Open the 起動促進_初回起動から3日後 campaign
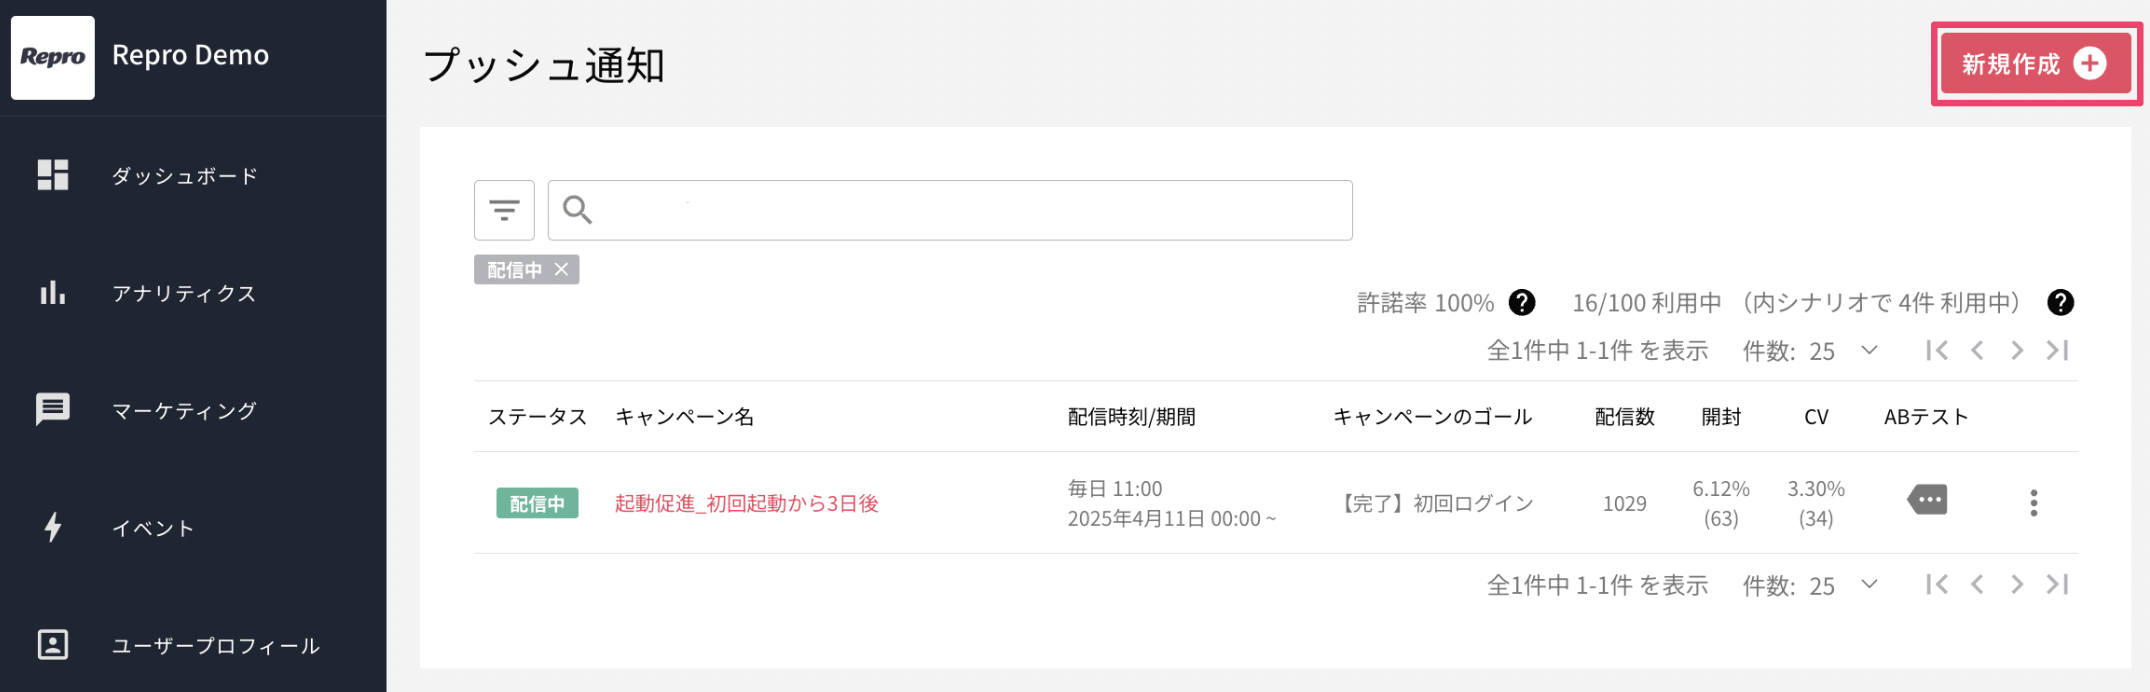2150x692 pixels. 746,503
